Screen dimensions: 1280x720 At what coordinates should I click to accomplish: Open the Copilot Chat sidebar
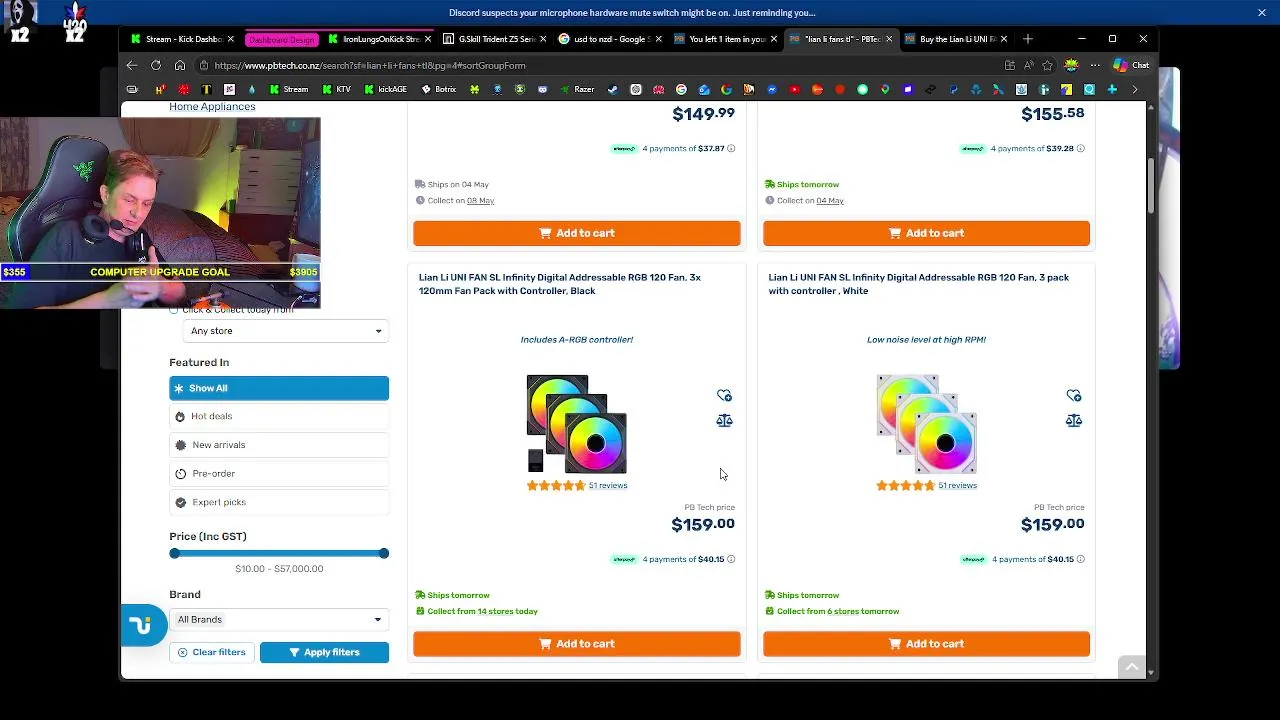tap(1132, 65)
